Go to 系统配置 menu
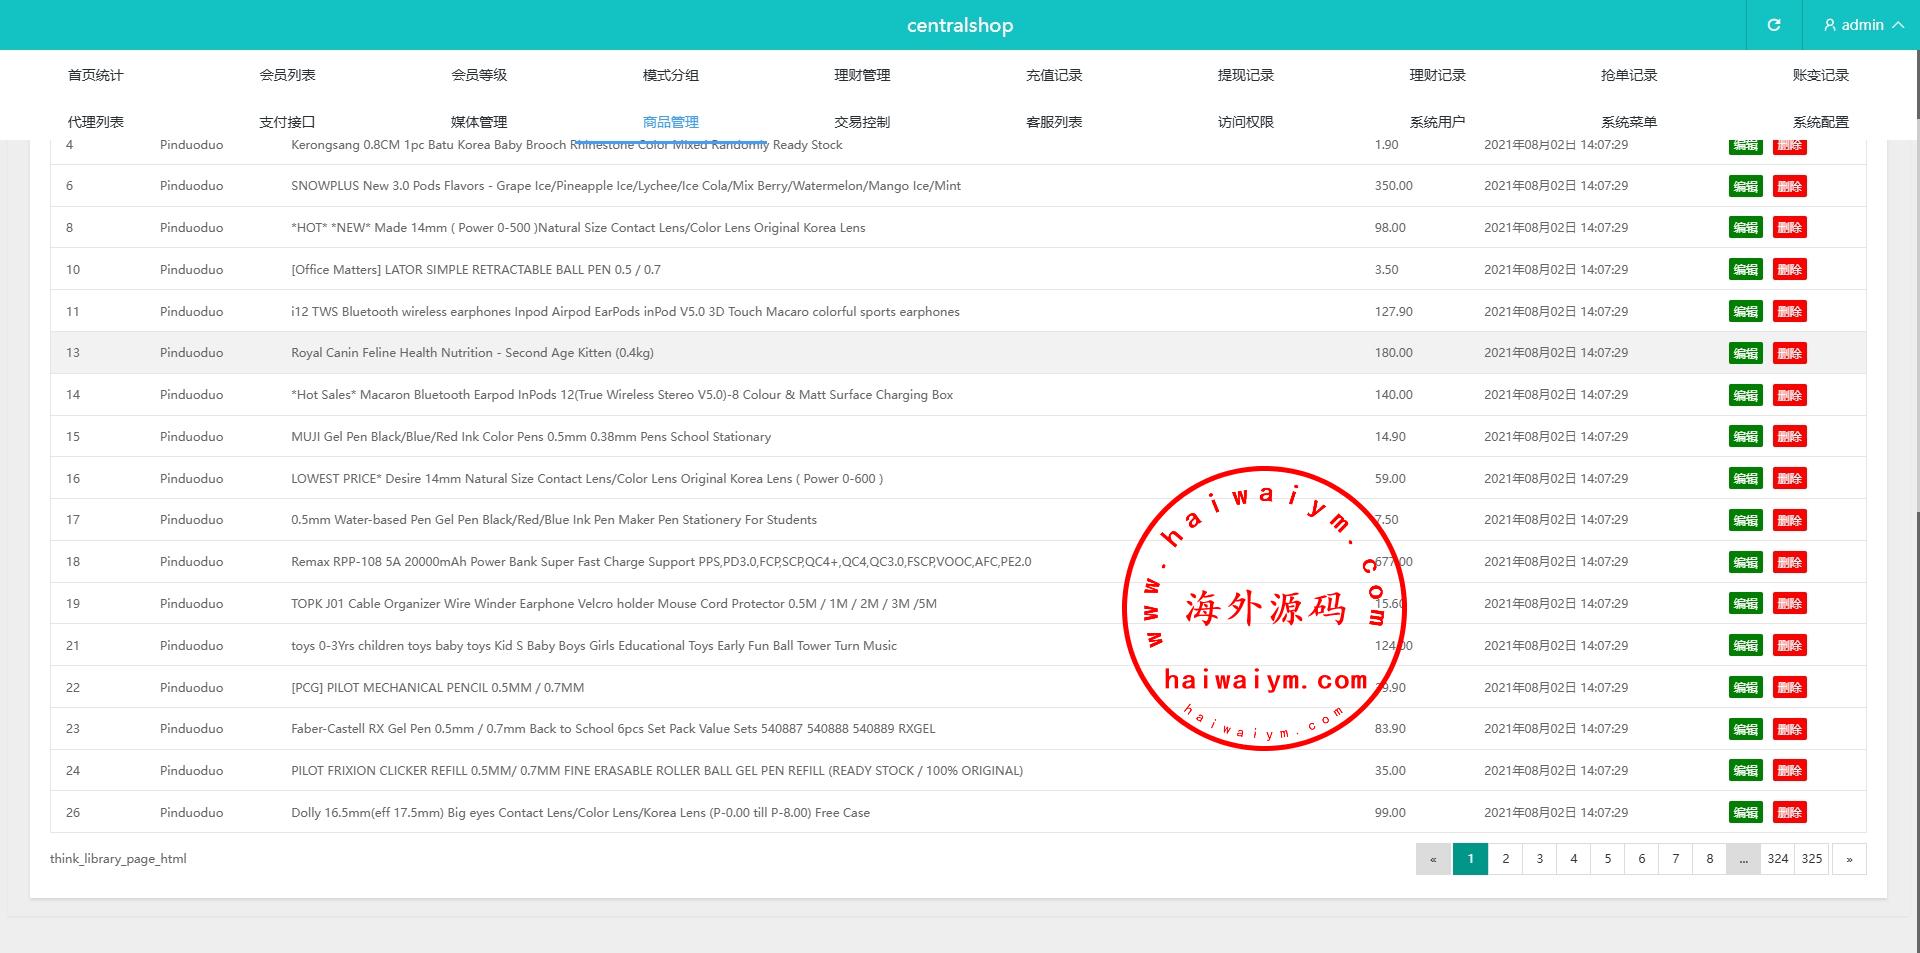 [1820, 122]
